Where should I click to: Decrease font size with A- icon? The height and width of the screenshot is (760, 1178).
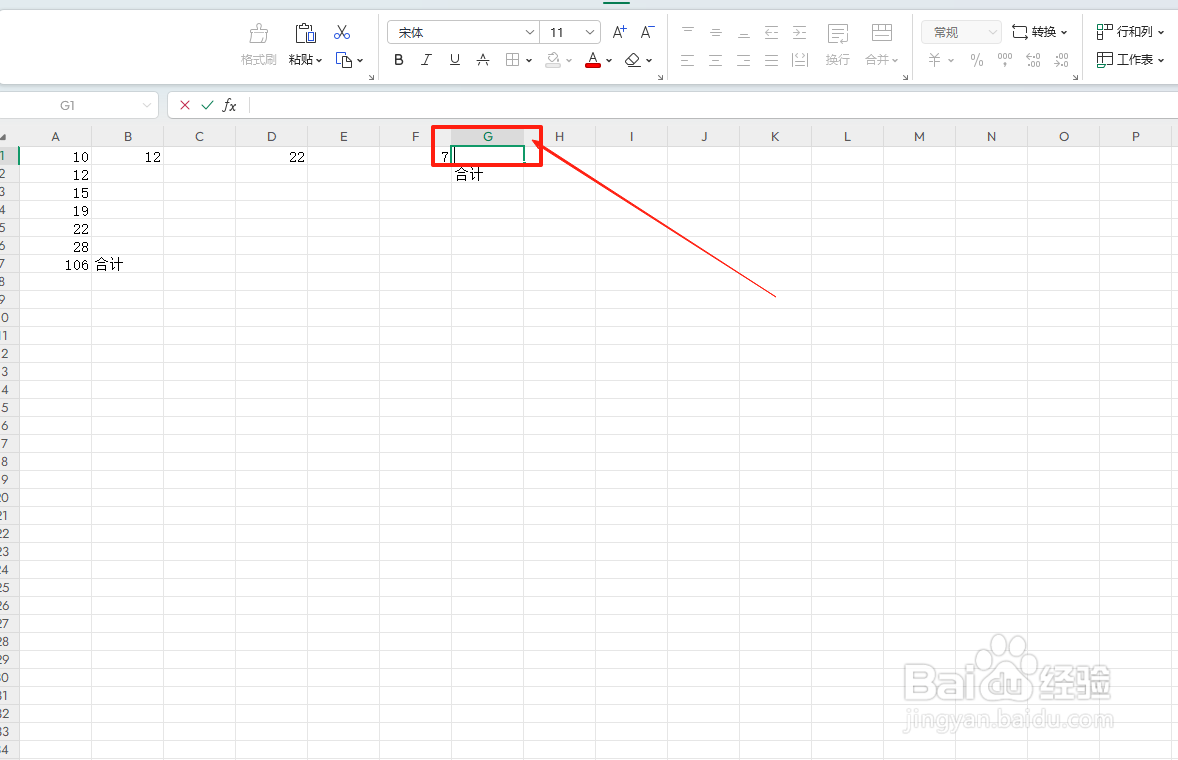(x=647, y=32)
